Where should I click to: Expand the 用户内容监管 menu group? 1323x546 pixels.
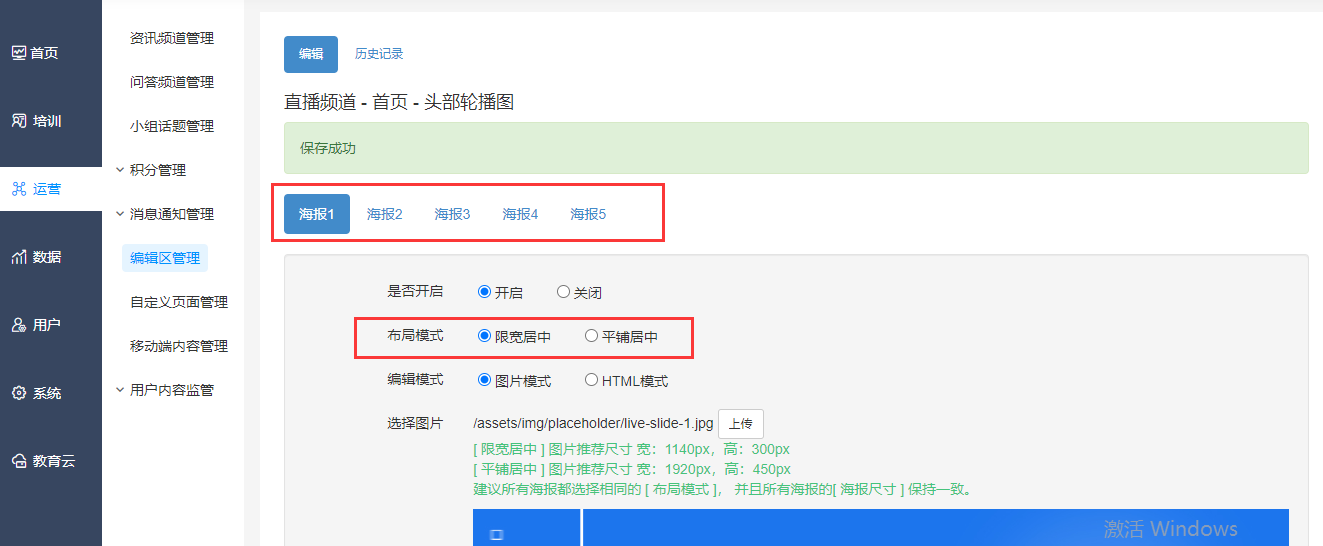pyautogui.click(x=165, y=390)
